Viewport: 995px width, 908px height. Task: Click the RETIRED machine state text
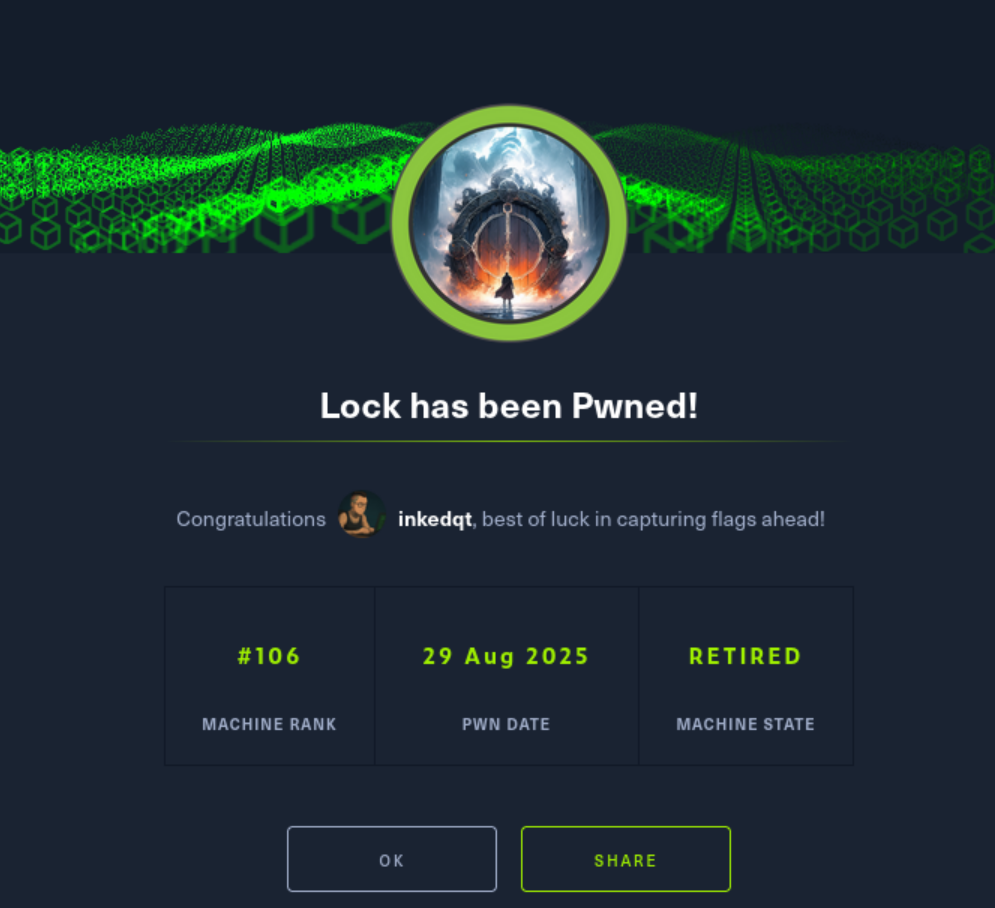click(x=745, y=656)
